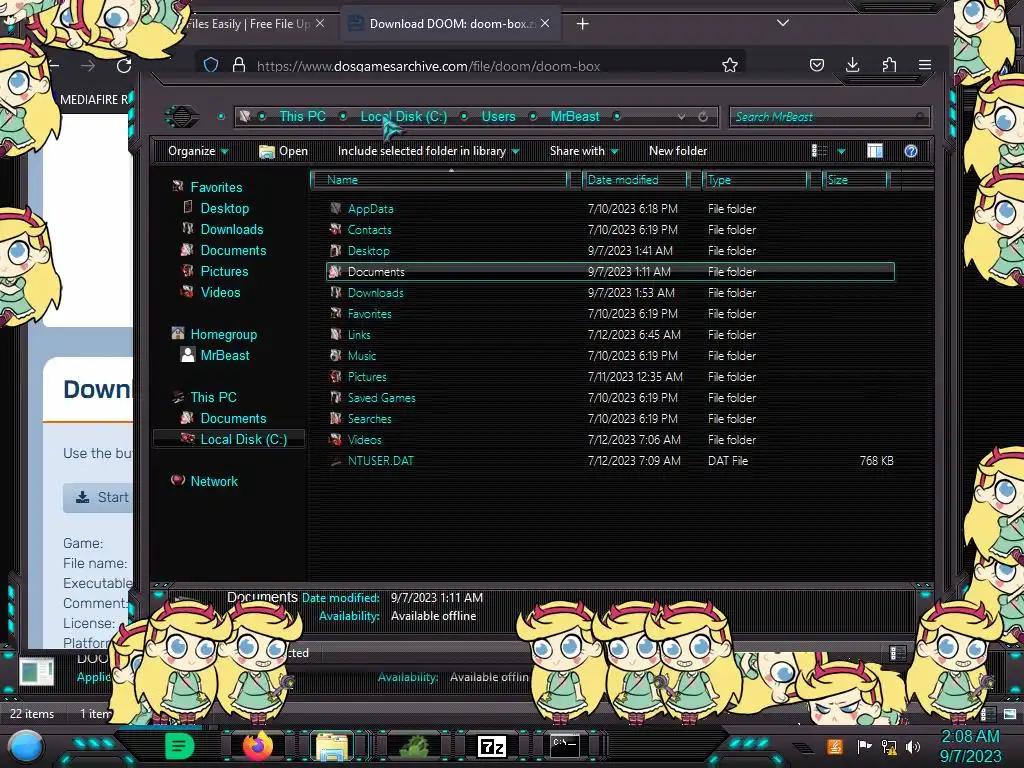1024x768 pixels.
Task: Open a new Firefox tab
Action: (x=583, y=24)
